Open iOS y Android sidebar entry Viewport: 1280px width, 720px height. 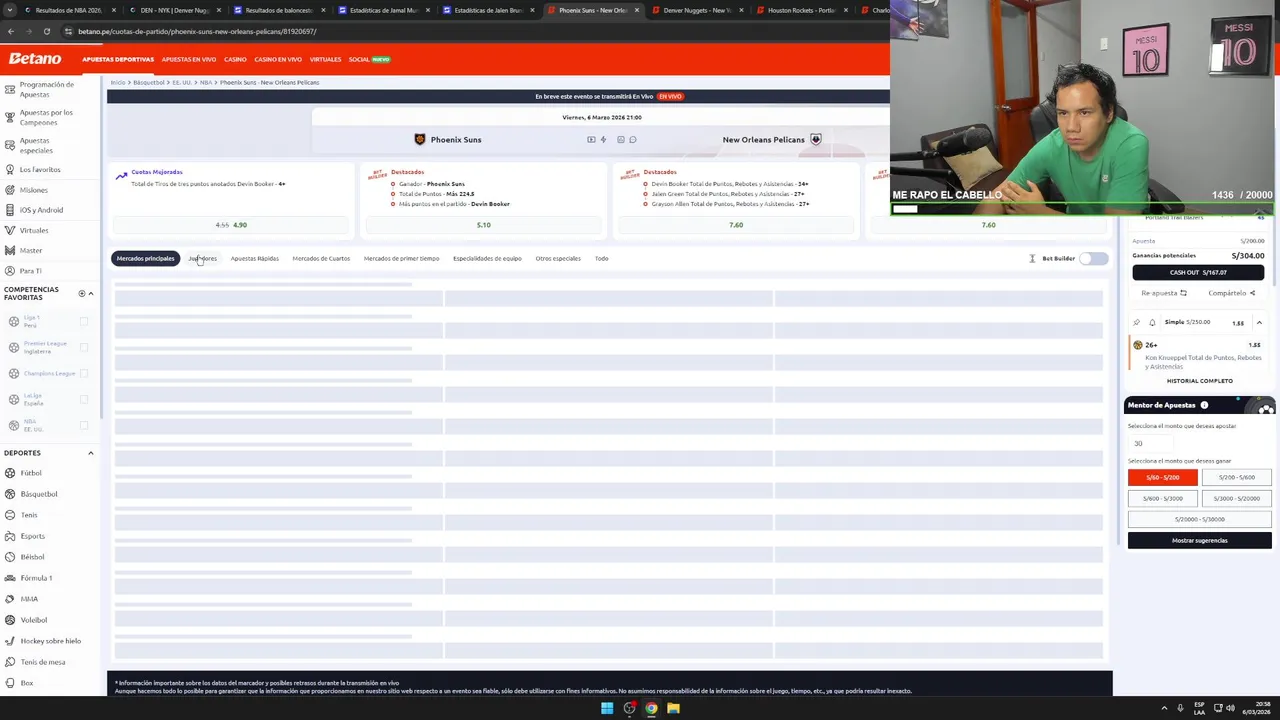pos(41,210)
